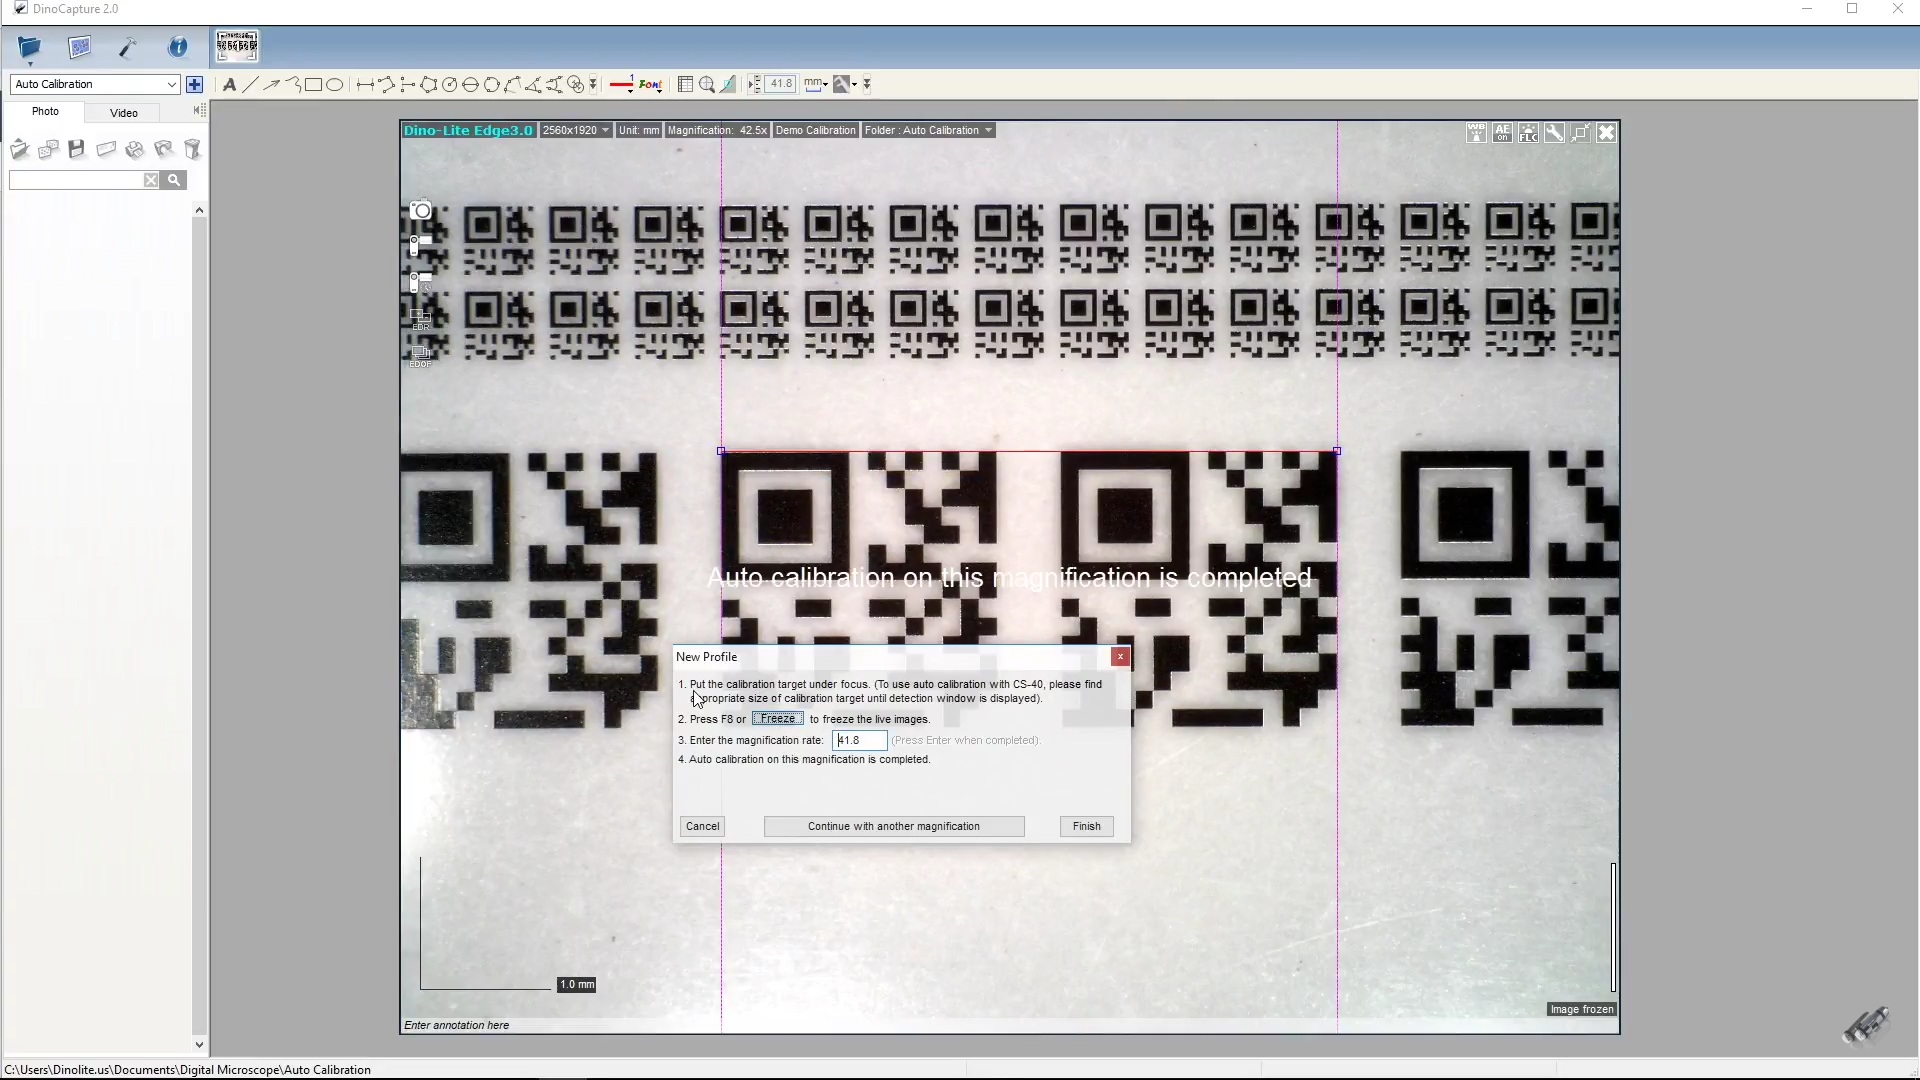
Task: Select the Diameter circle measurement tool
Action: [470, 85]
